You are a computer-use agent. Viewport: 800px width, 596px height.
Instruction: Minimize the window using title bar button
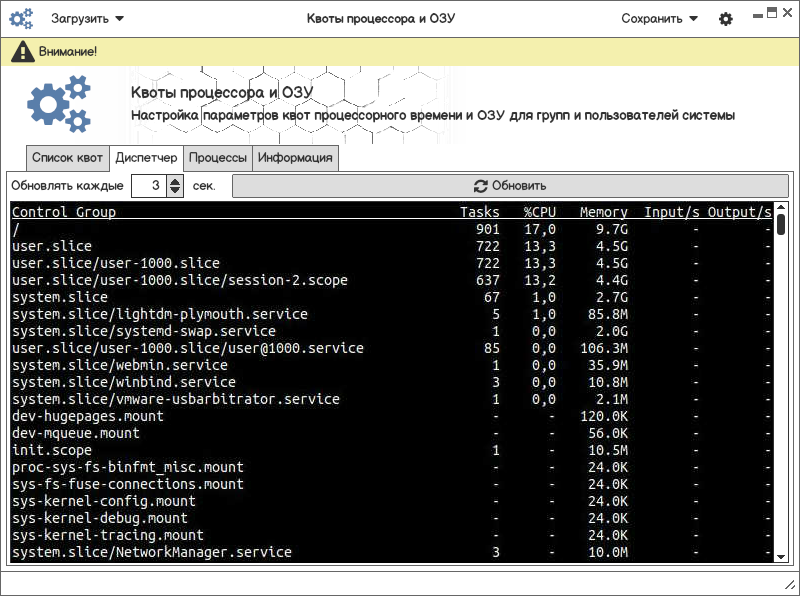click(756, 13)
